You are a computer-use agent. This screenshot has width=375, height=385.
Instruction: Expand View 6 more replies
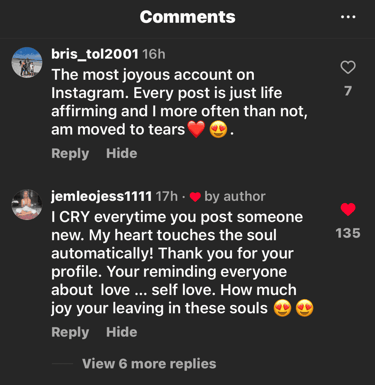click(x=149, y=364)
